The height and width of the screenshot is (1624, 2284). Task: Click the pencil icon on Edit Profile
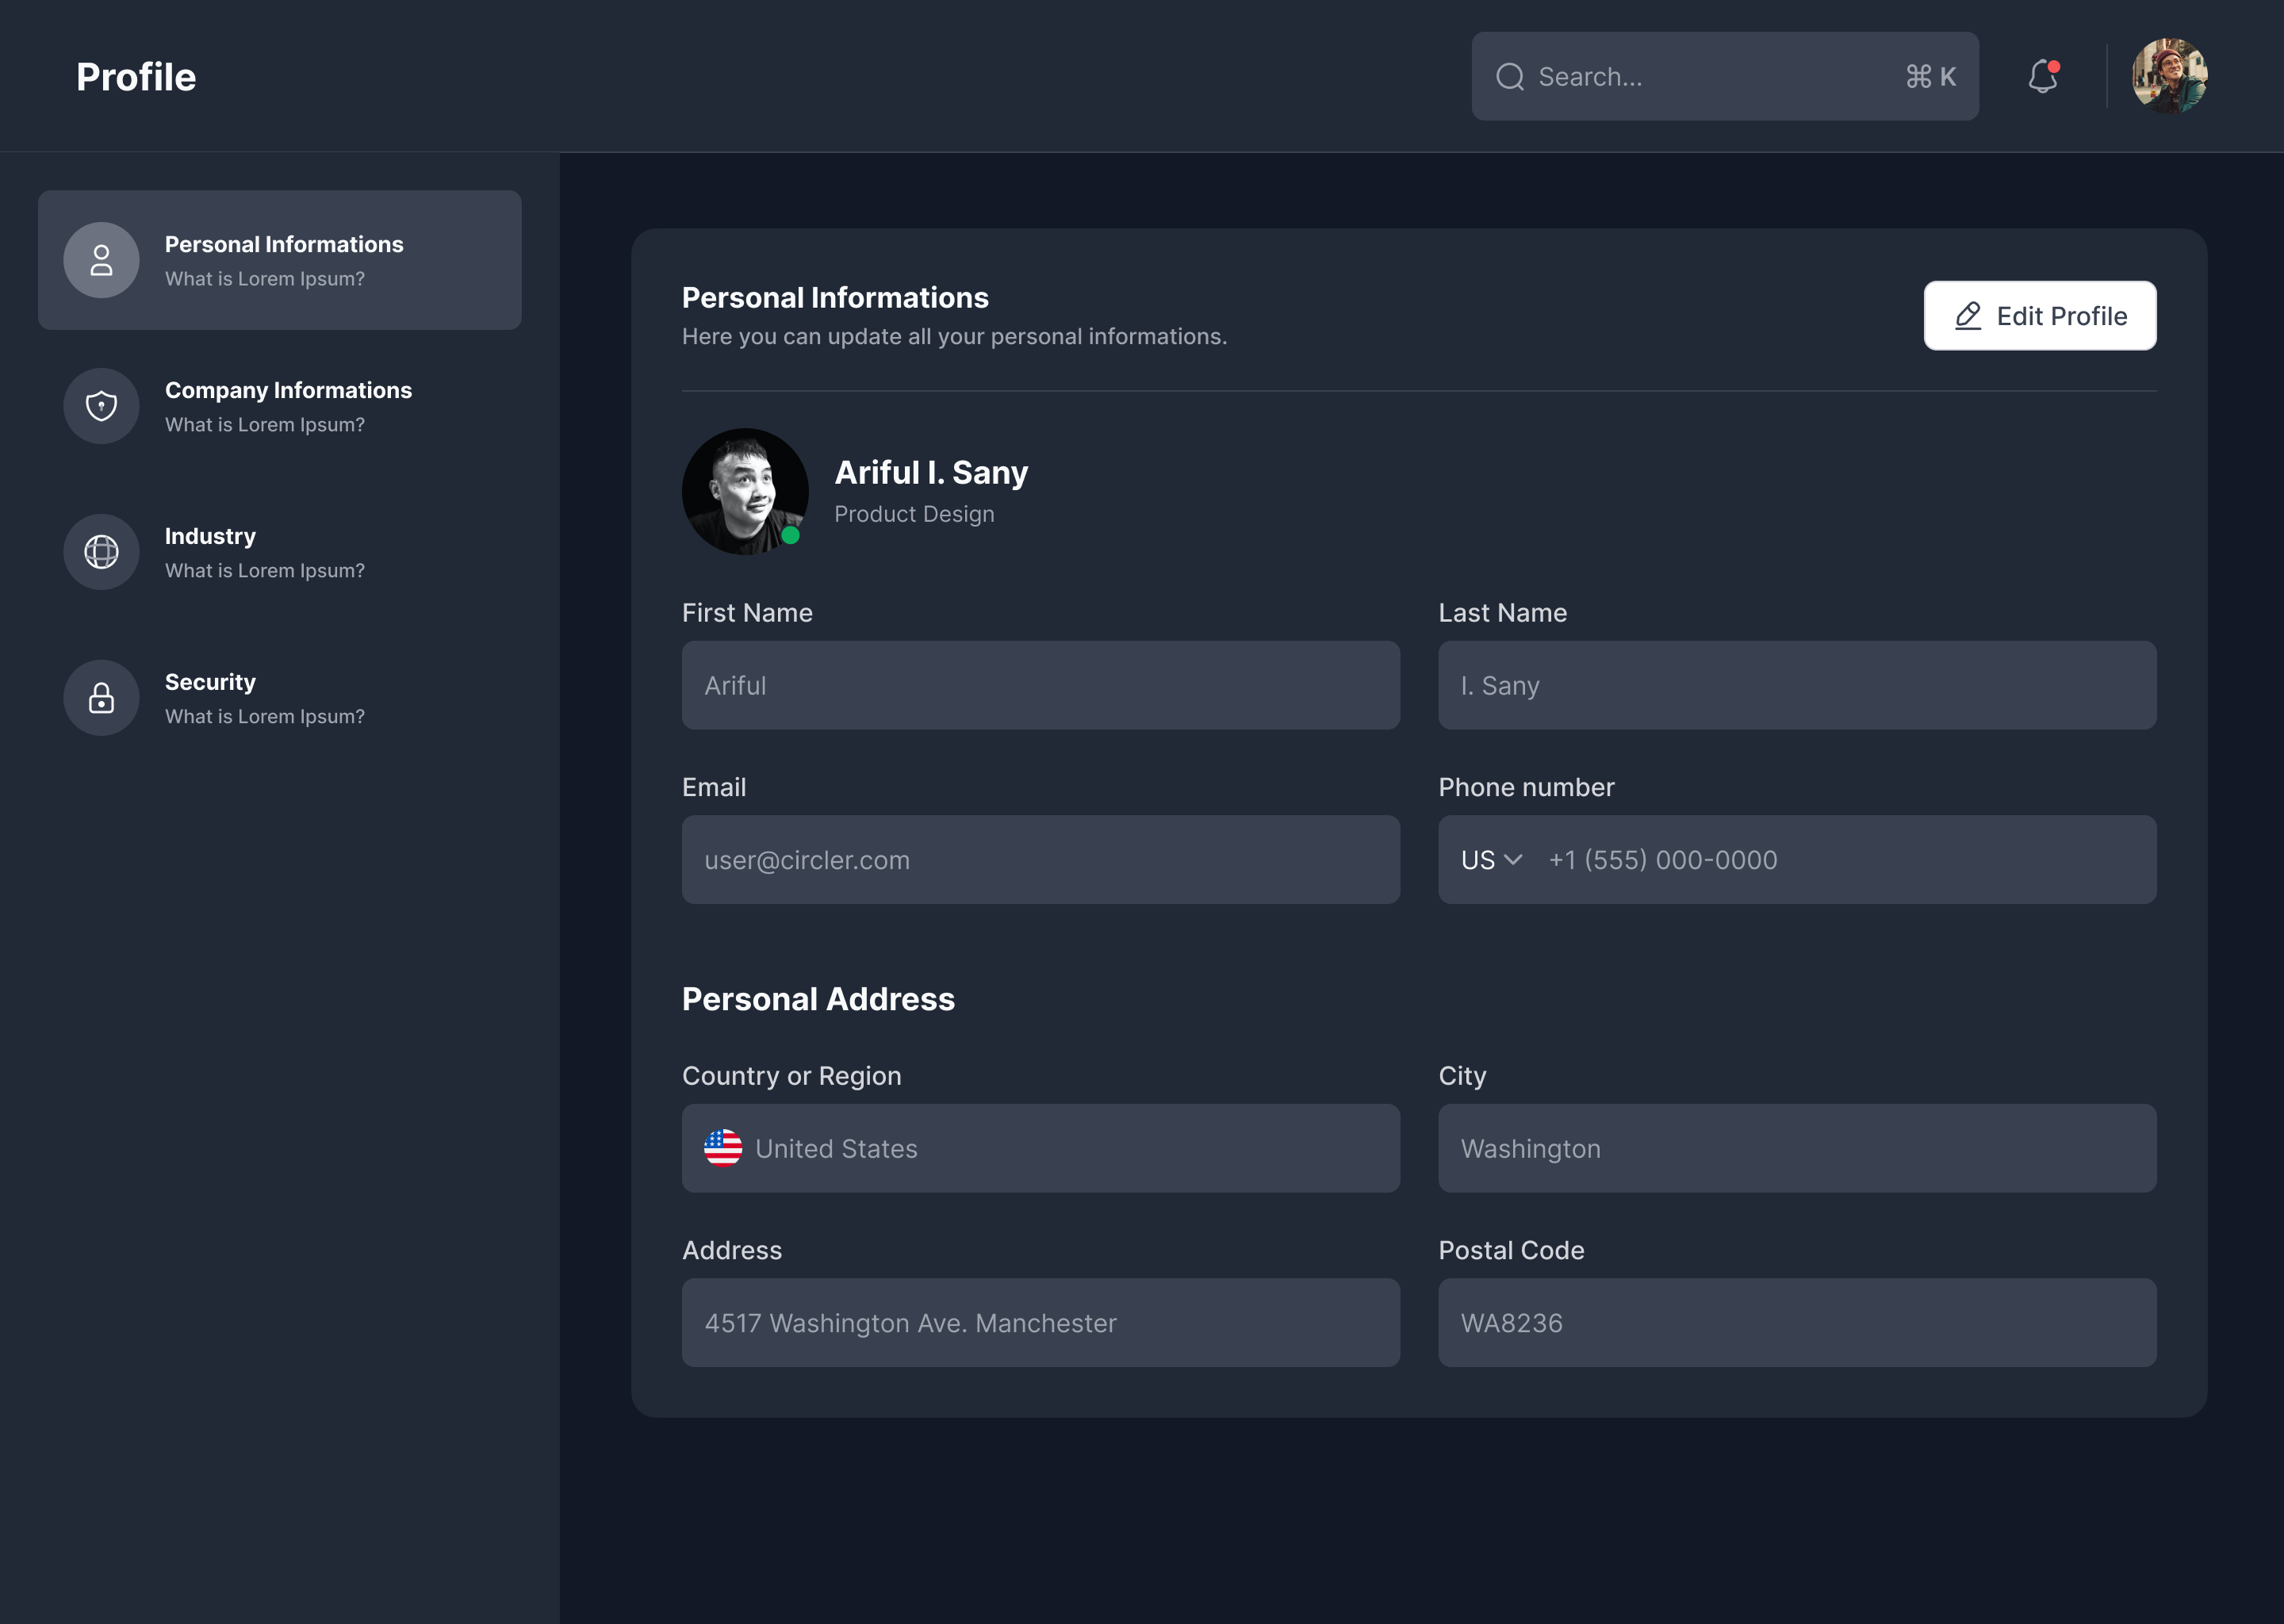[1967, 316]
